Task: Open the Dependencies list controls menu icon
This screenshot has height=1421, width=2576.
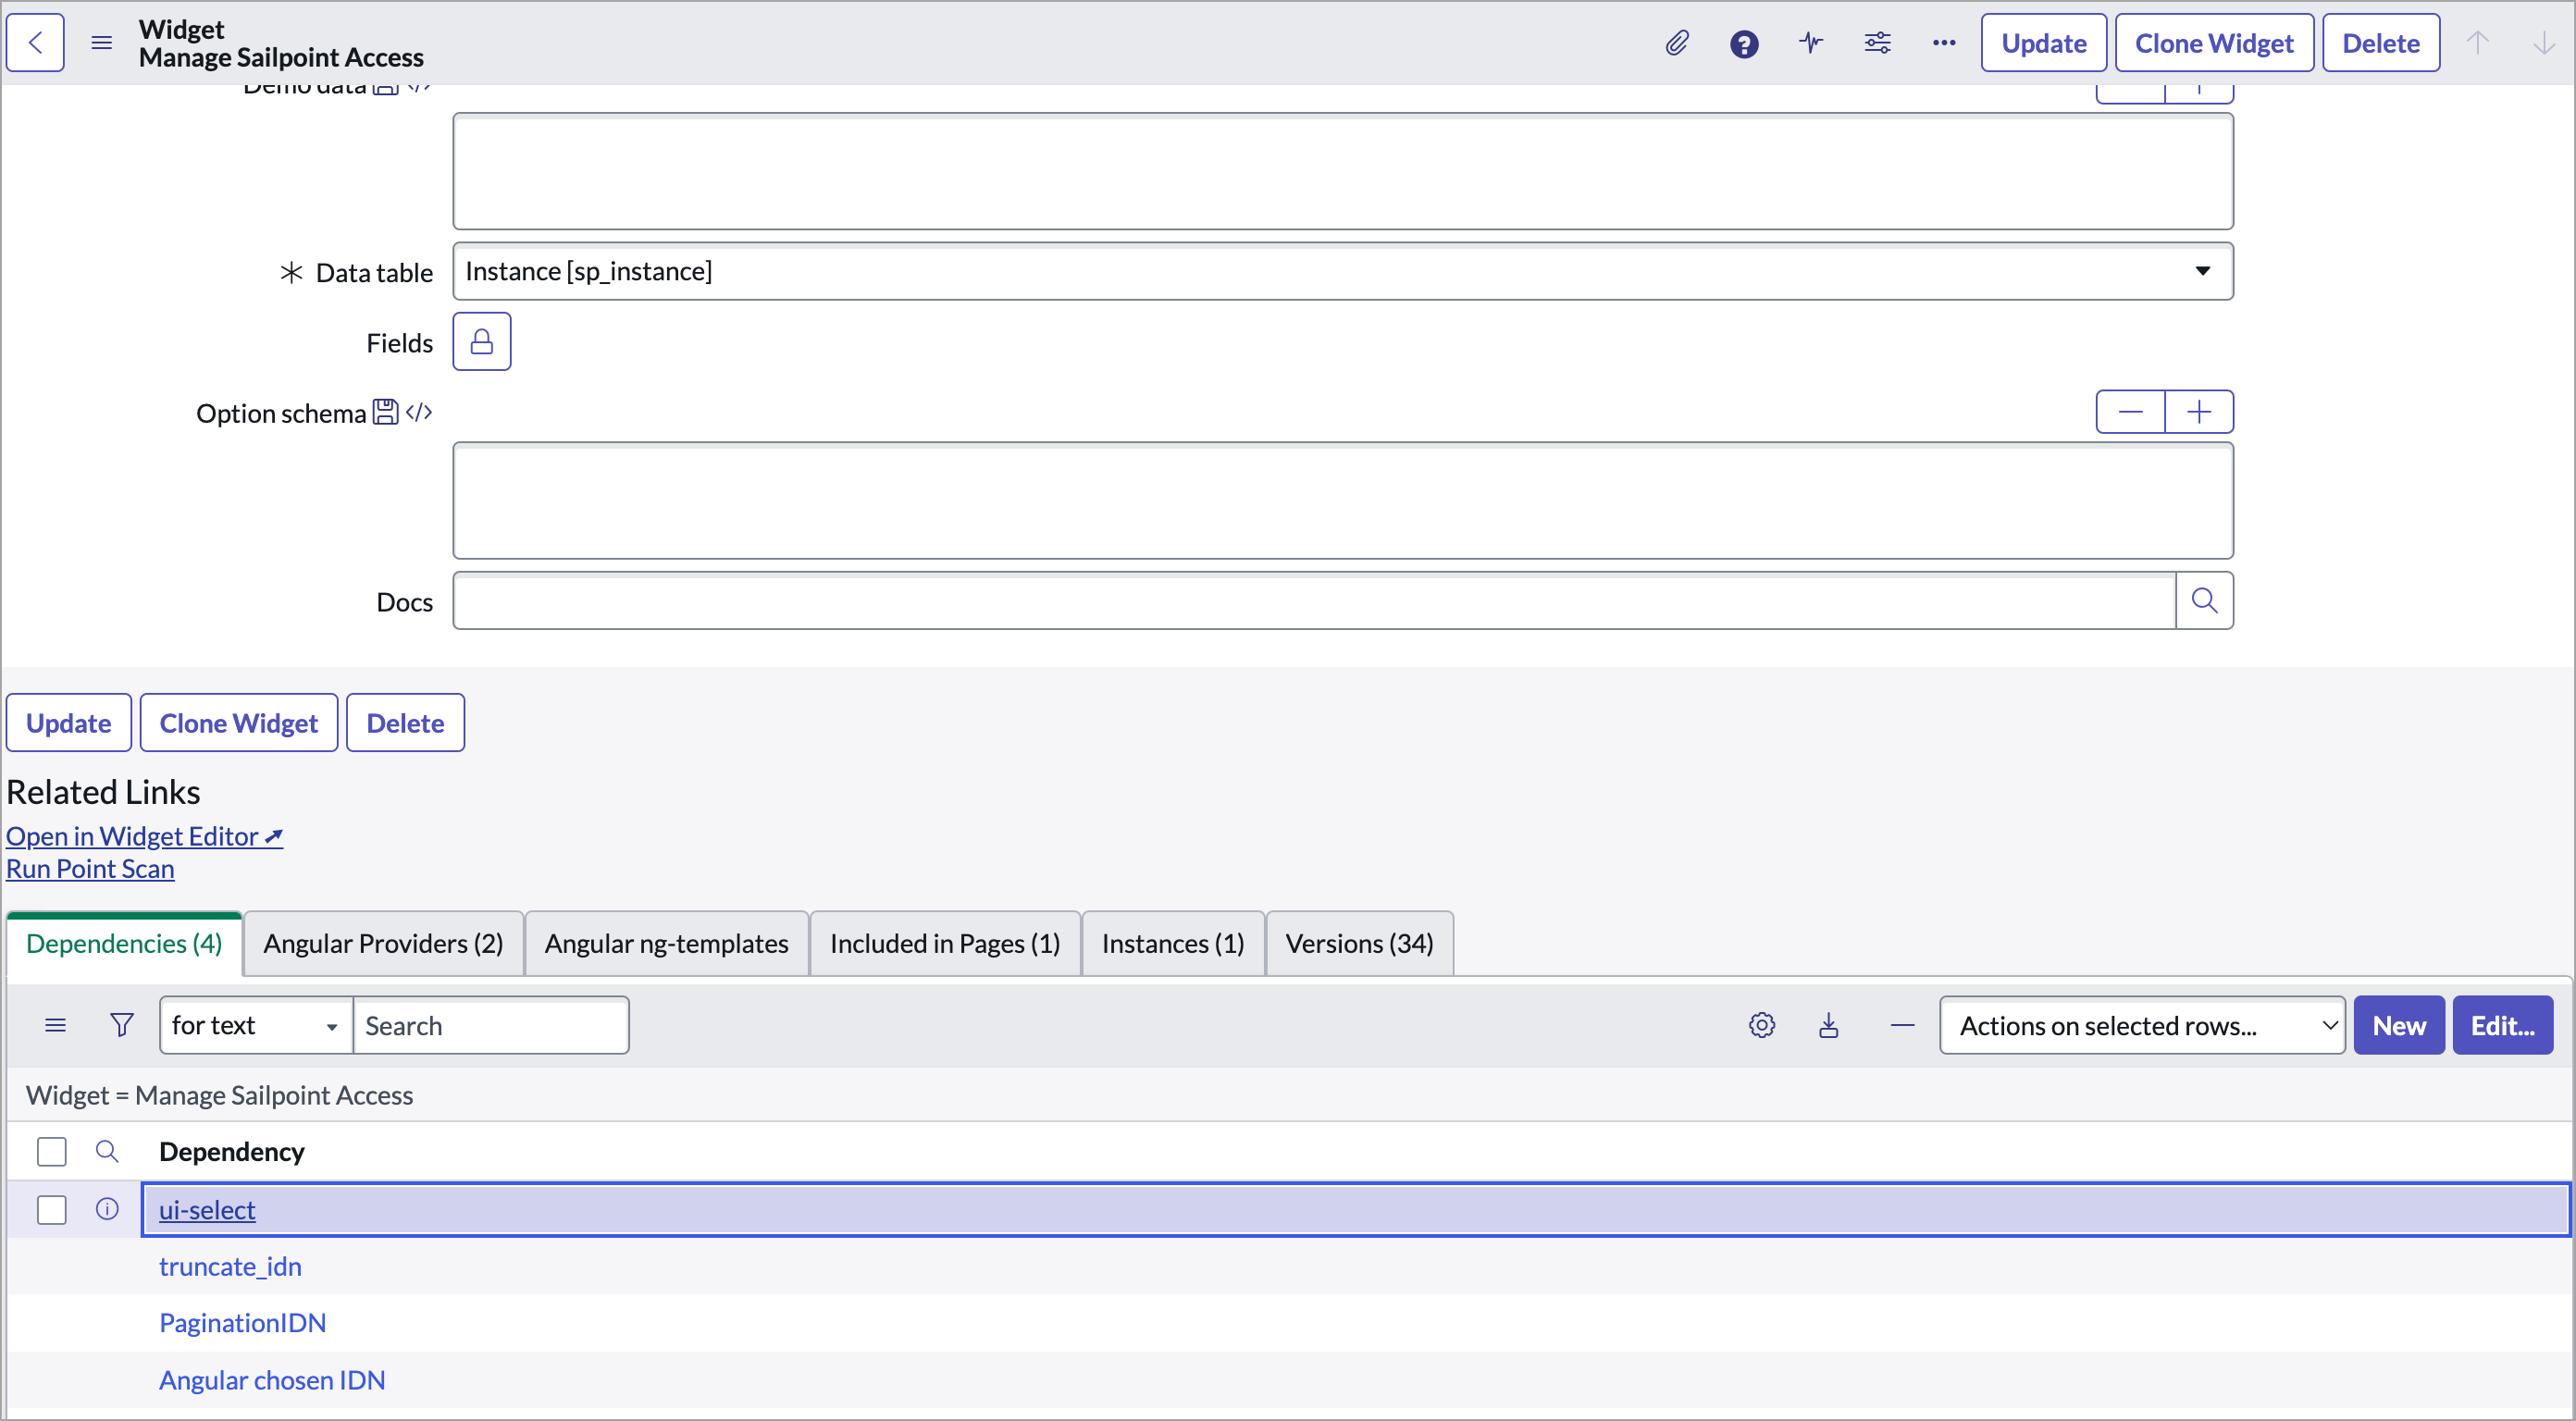Action: (56, 1025)
